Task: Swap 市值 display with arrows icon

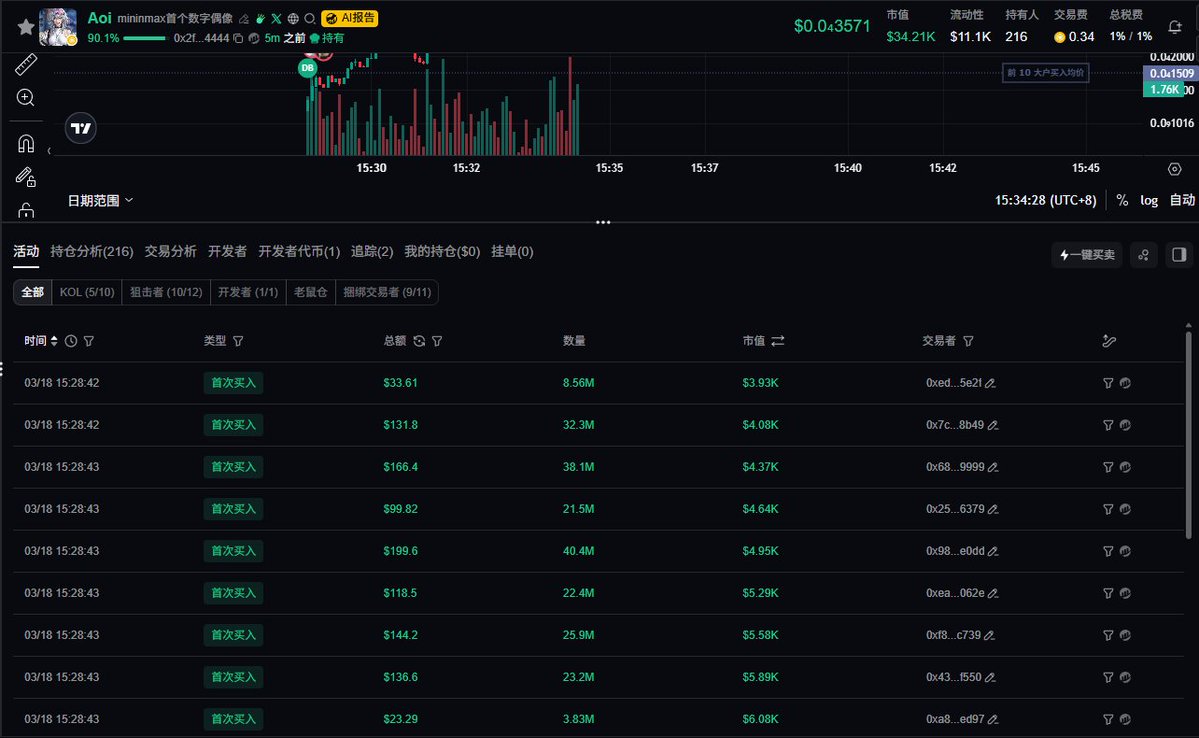Action: (778, 341)
